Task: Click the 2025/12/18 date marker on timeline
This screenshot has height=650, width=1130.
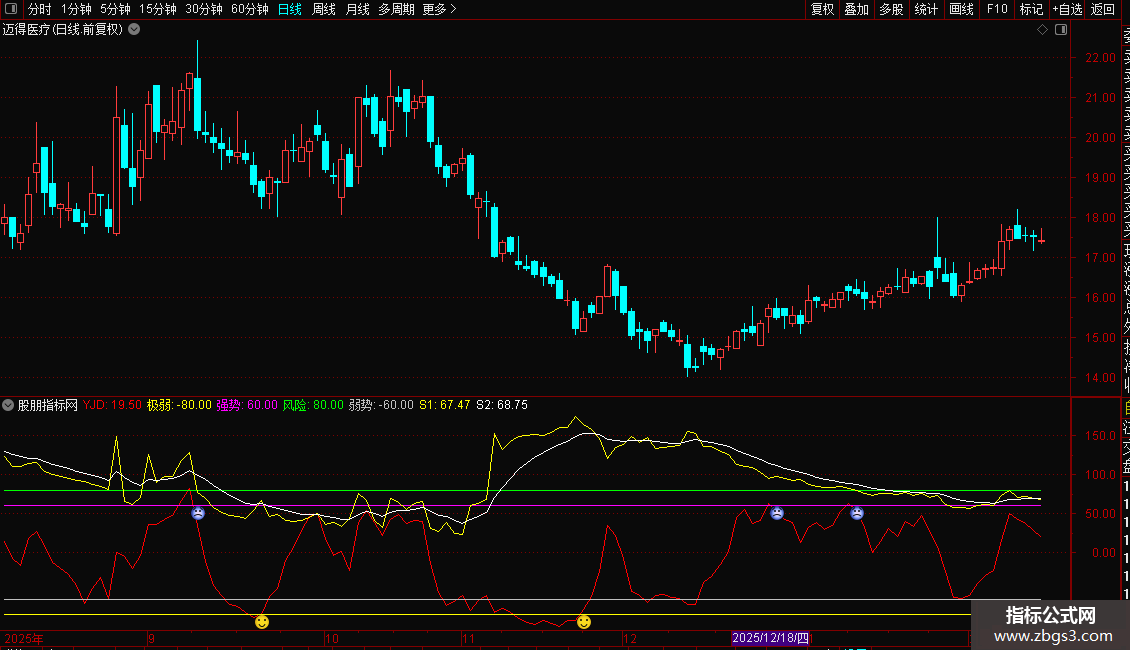Action: (x=770, y=637)
